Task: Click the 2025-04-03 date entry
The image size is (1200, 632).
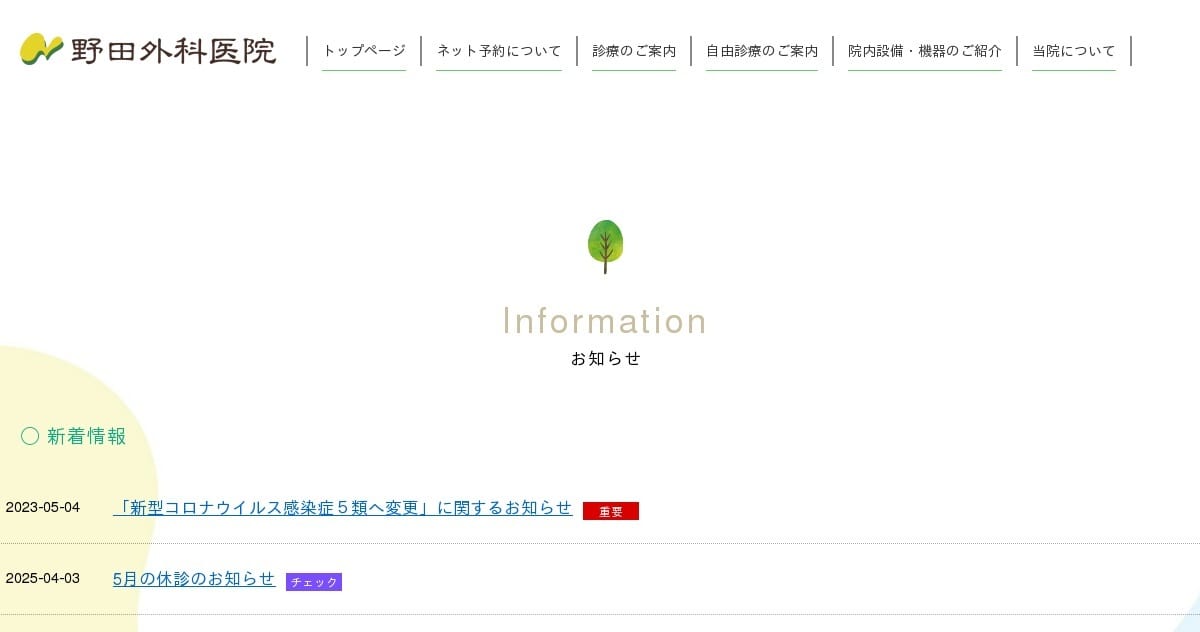Action: pos(43,578)
